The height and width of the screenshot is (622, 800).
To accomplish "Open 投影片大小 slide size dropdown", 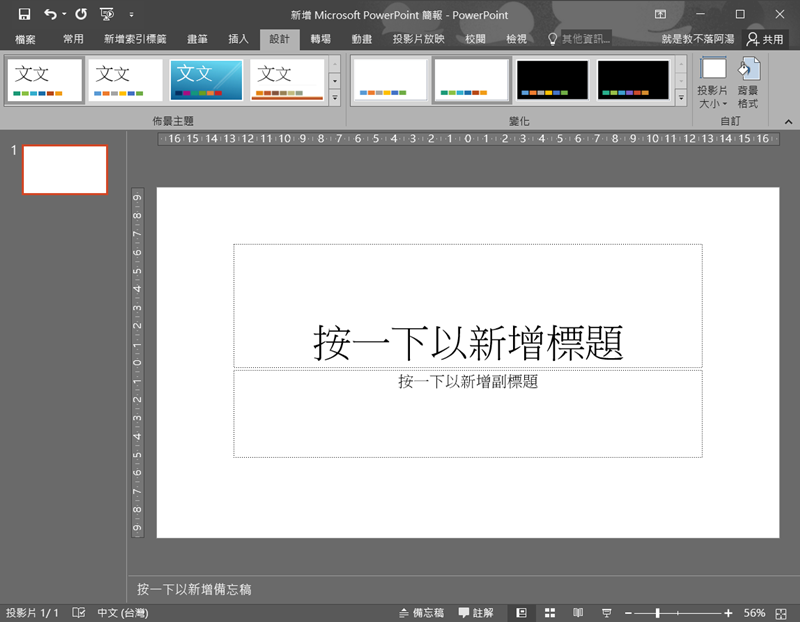I will click(713, 82).
